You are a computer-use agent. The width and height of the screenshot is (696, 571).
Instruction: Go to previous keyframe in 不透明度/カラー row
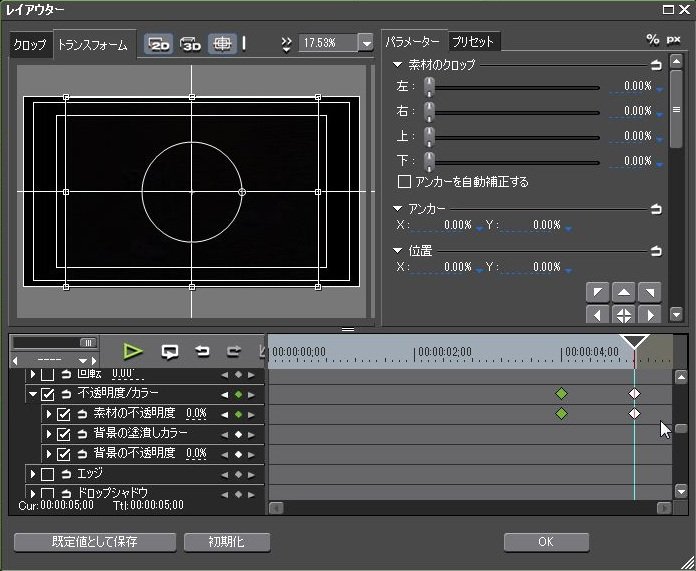pos(225,395)
